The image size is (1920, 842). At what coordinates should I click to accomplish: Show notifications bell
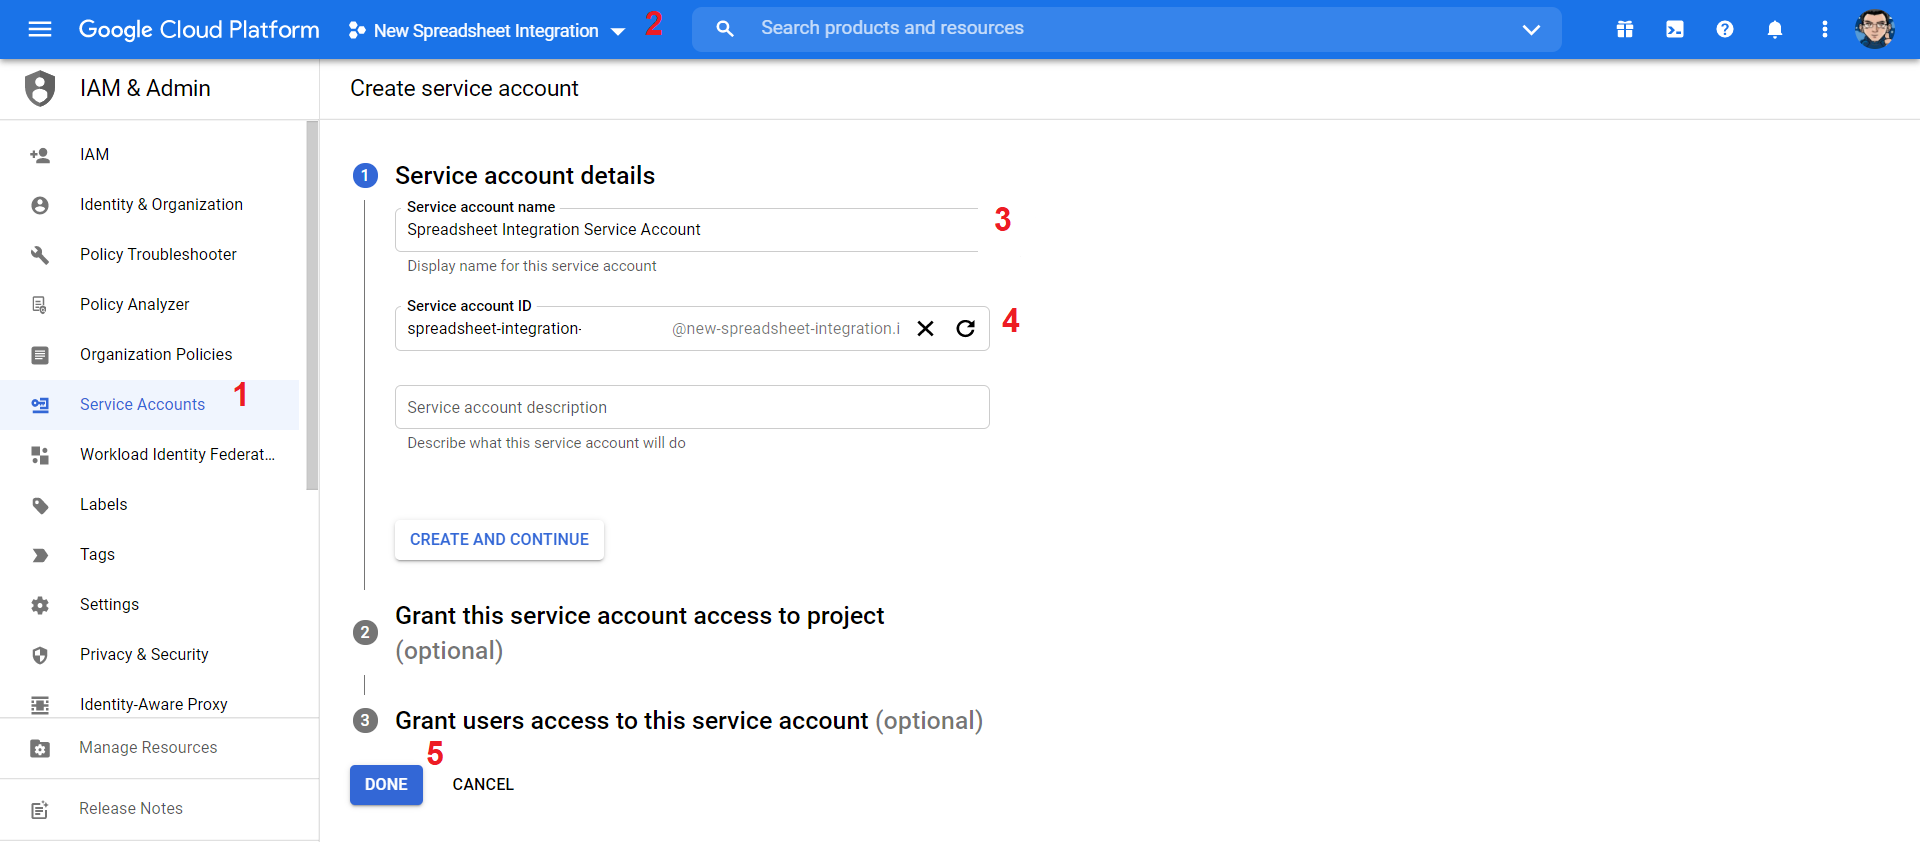(x=1775, y=29)
